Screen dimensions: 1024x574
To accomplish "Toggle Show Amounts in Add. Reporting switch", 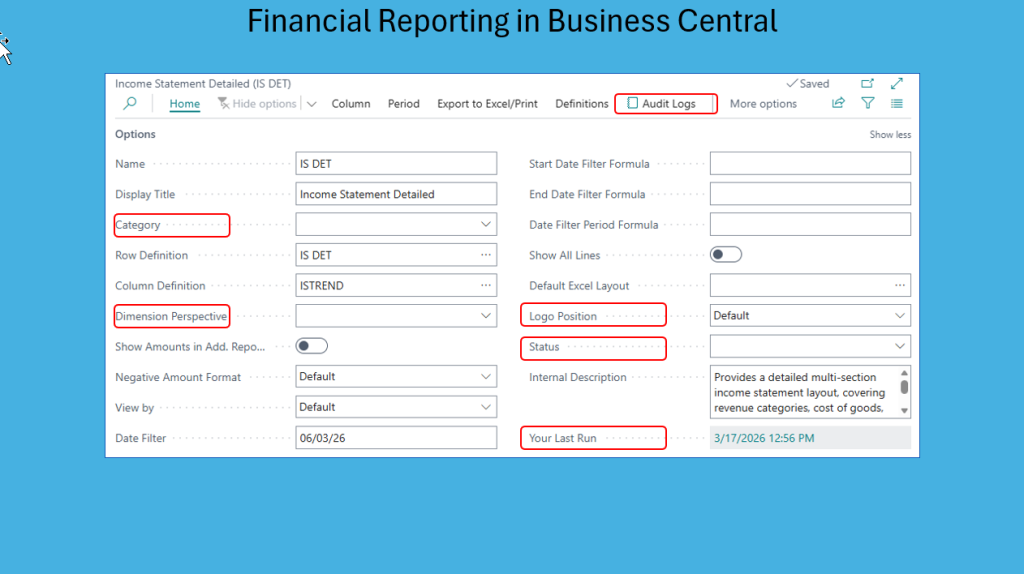I will [312, 346].
